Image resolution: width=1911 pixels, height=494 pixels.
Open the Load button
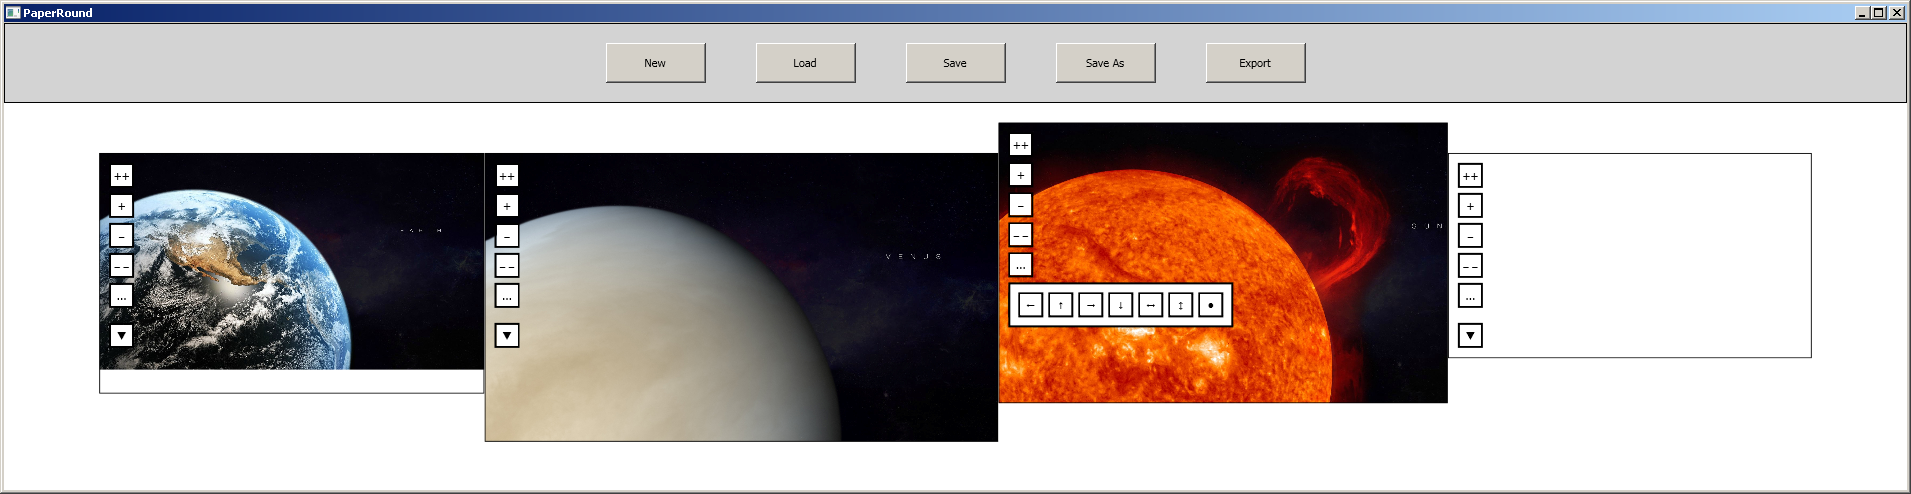[805, 63]
